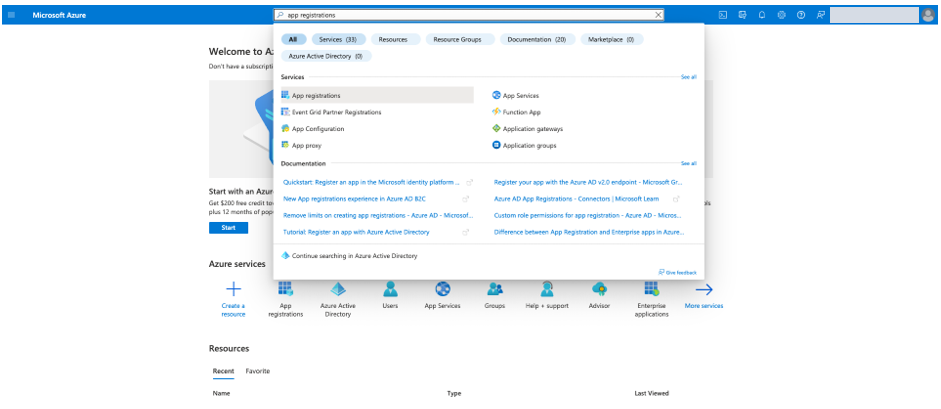Viewport: 941px width, 409px height.
Task: Open the Help question mark icon
Action: pyautogui.click(x=801, y=15)
